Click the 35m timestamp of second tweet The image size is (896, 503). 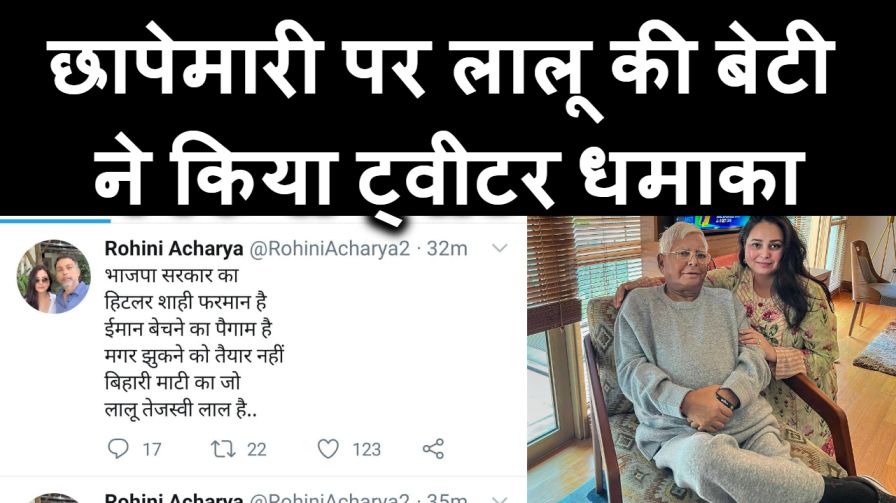tap(447, 498)
